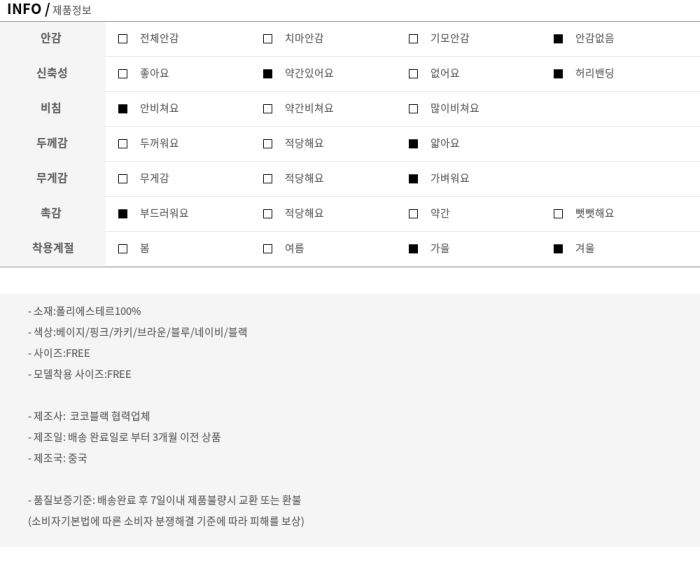Toggle the 가벼워요 weight checkbox
This screenshot has width=700, height=574.
(413, 179)
